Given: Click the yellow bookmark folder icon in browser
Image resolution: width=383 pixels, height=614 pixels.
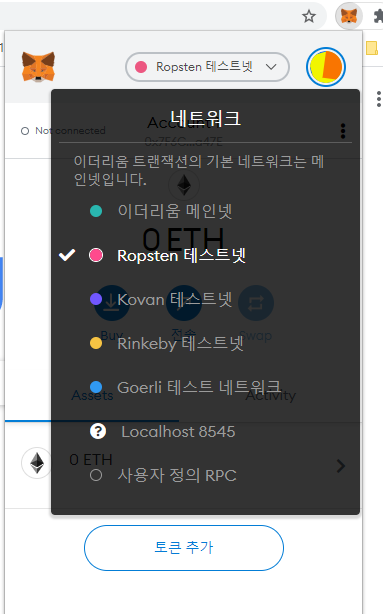Looking at the screenshot, I should [x=372, y=48].
